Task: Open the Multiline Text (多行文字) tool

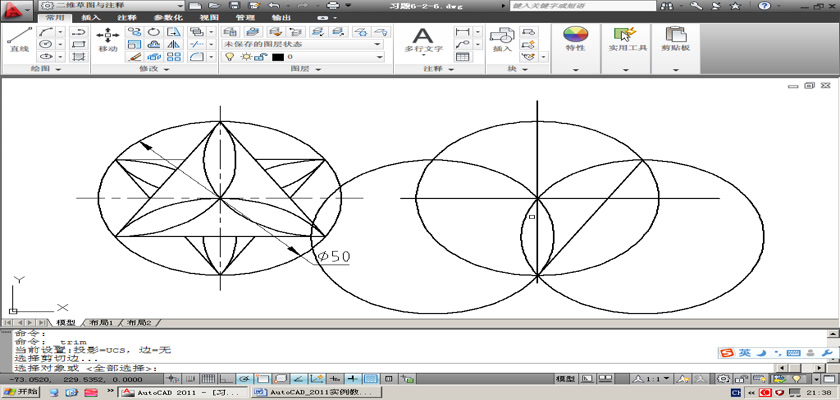Action: (x=422, y=39)
